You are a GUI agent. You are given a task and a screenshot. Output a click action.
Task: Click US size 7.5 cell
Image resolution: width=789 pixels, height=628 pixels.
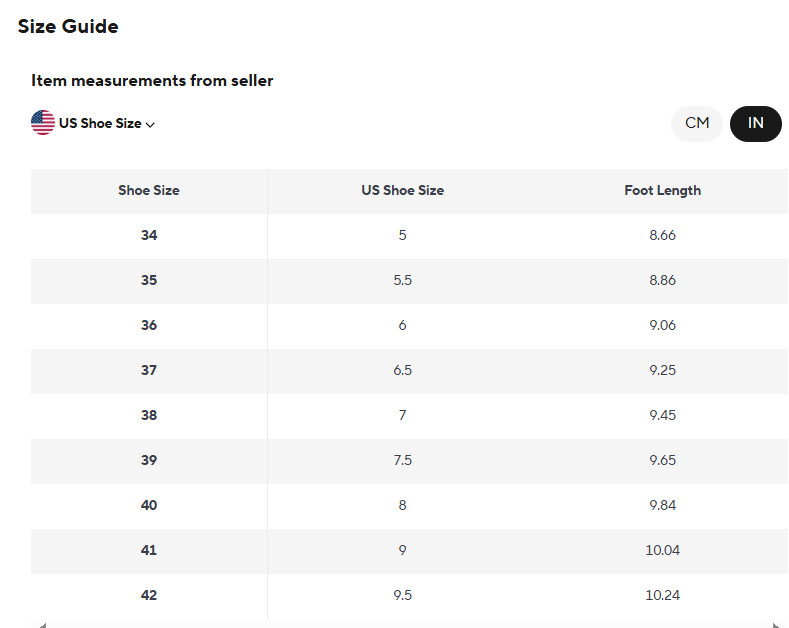pyautogui.click(x=402, y=460)
